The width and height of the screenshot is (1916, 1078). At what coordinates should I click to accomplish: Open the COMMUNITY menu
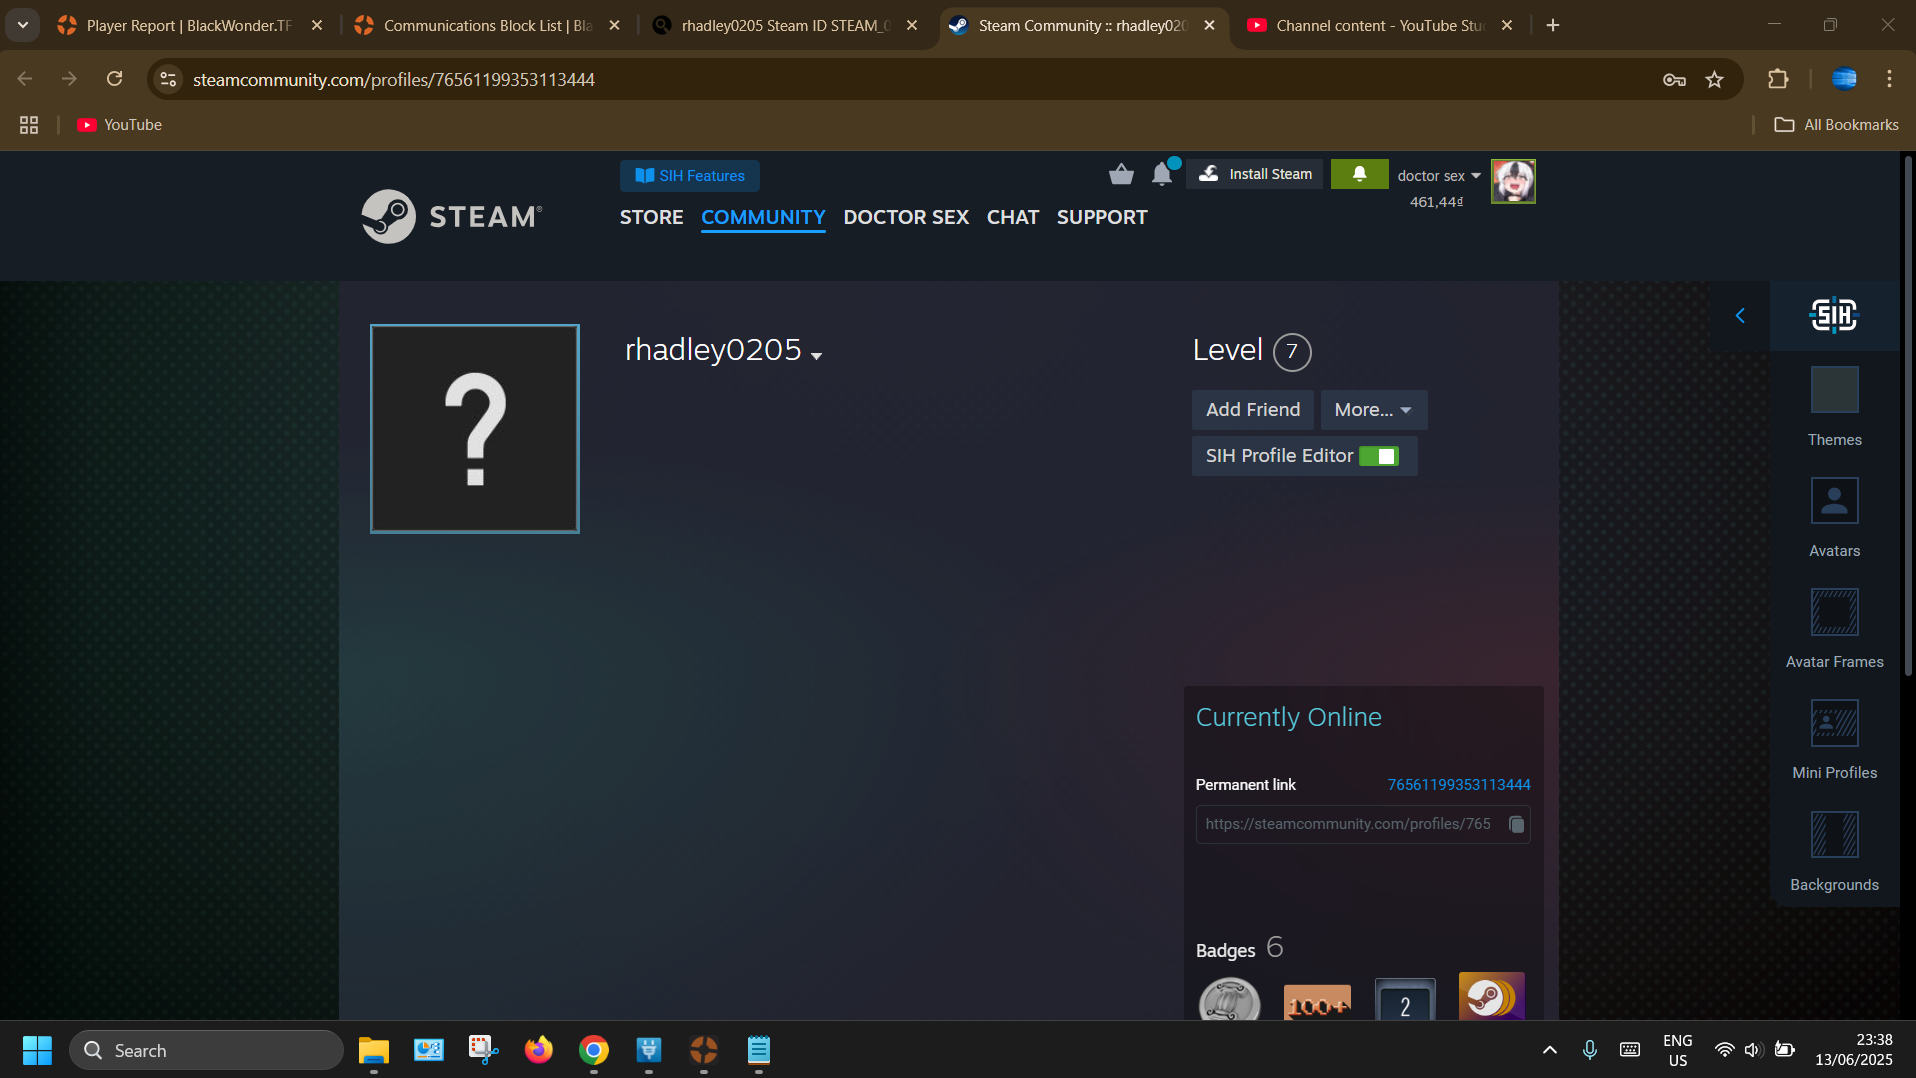763,217
